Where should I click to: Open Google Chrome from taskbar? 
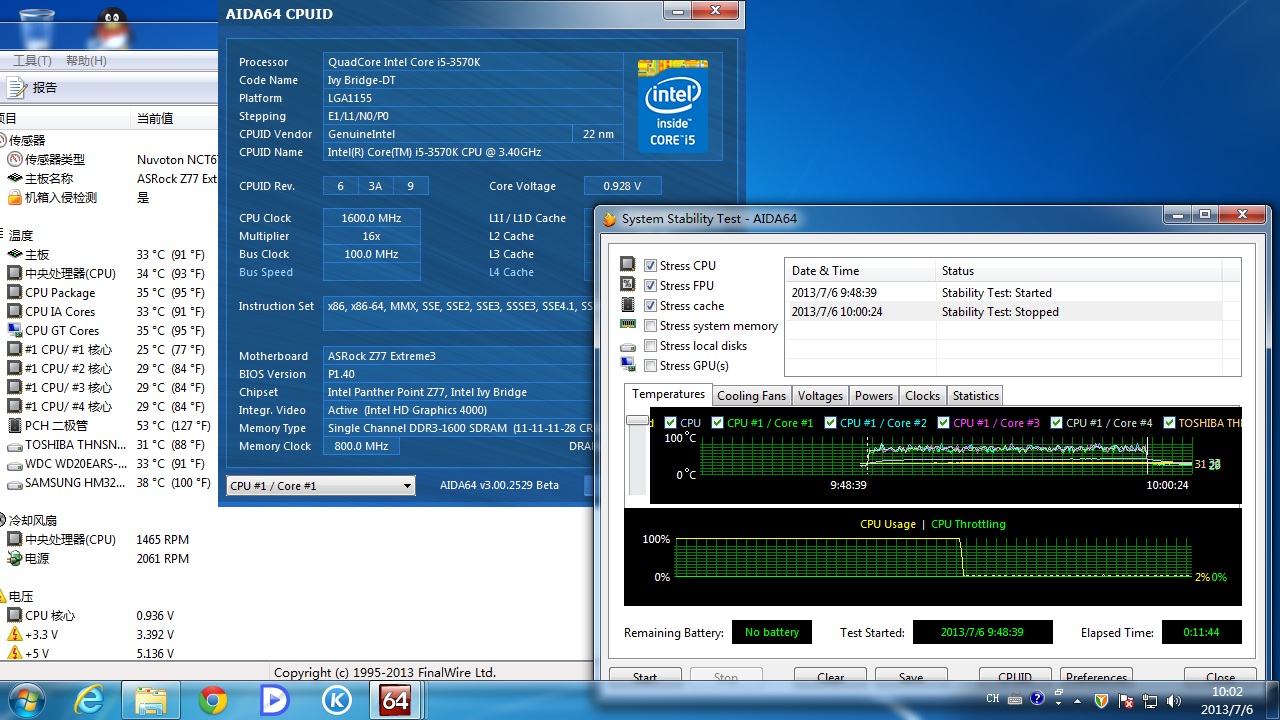tap(212, 699)
